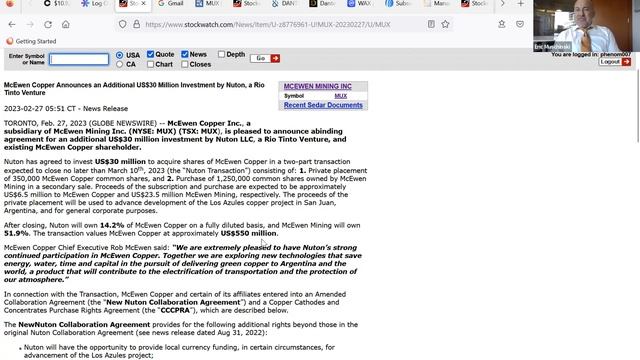The width and height of the screenshot is (640, 360).
Task: Open the MCEWEN MINING INC link
Action: point(318,87)
